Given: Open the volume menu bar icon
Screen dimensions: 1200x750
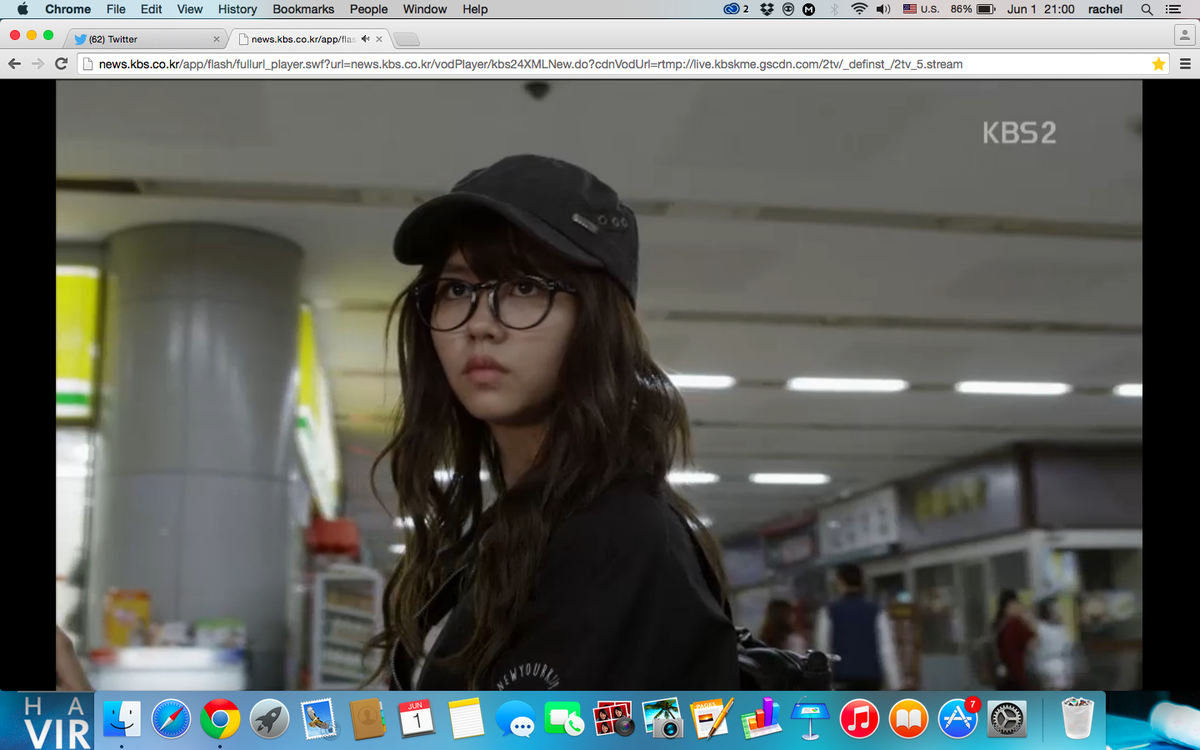Looking at the screenshot, I should (x=883, y=9).
